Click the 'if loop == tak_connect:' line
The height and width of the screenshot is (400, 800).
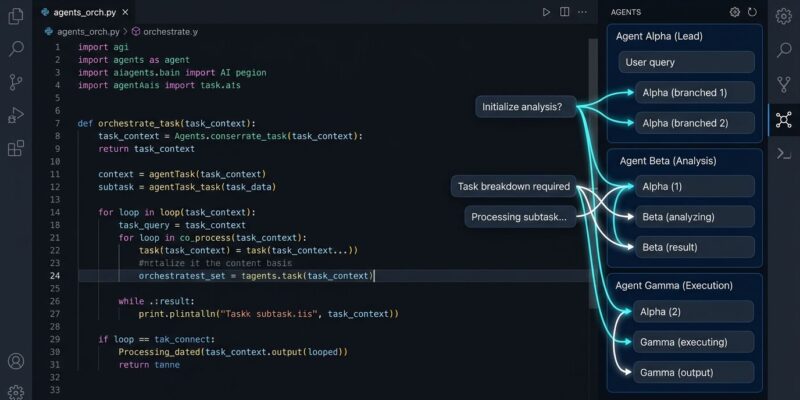(157, 339)
